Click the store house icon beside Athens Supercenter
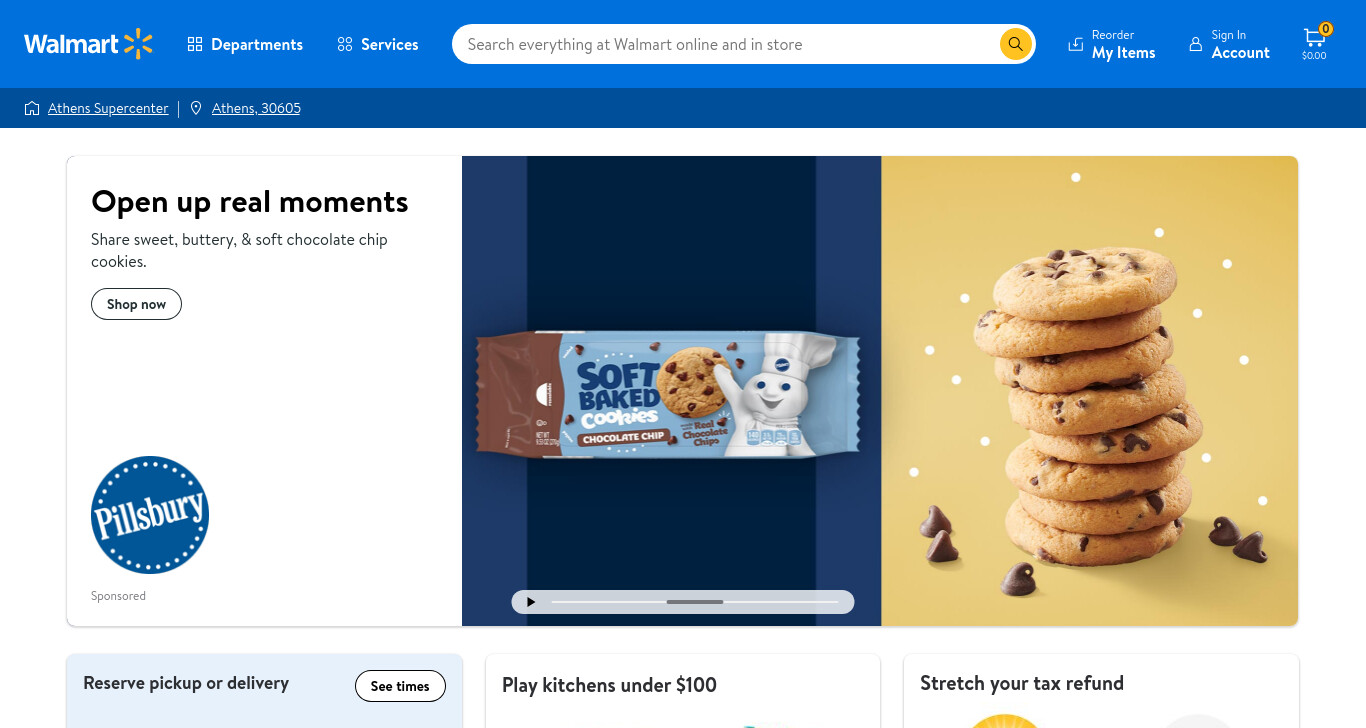Screen dimensions: 1366x728 click(x=32, y=108)
